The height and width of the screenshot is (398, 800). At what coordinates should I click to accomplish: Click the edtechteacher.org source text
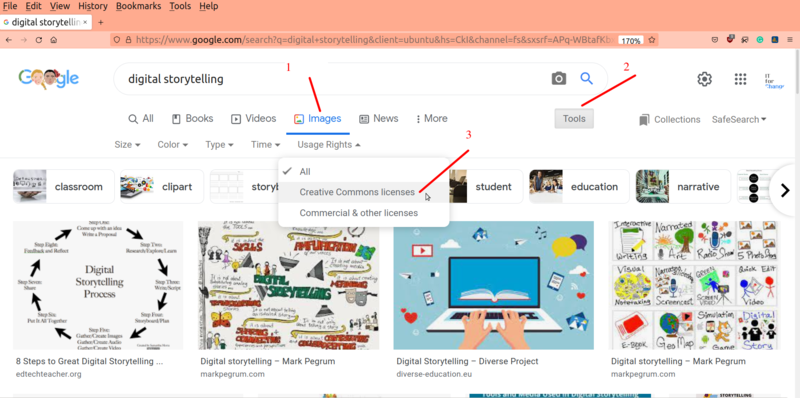tap(48, 374)
